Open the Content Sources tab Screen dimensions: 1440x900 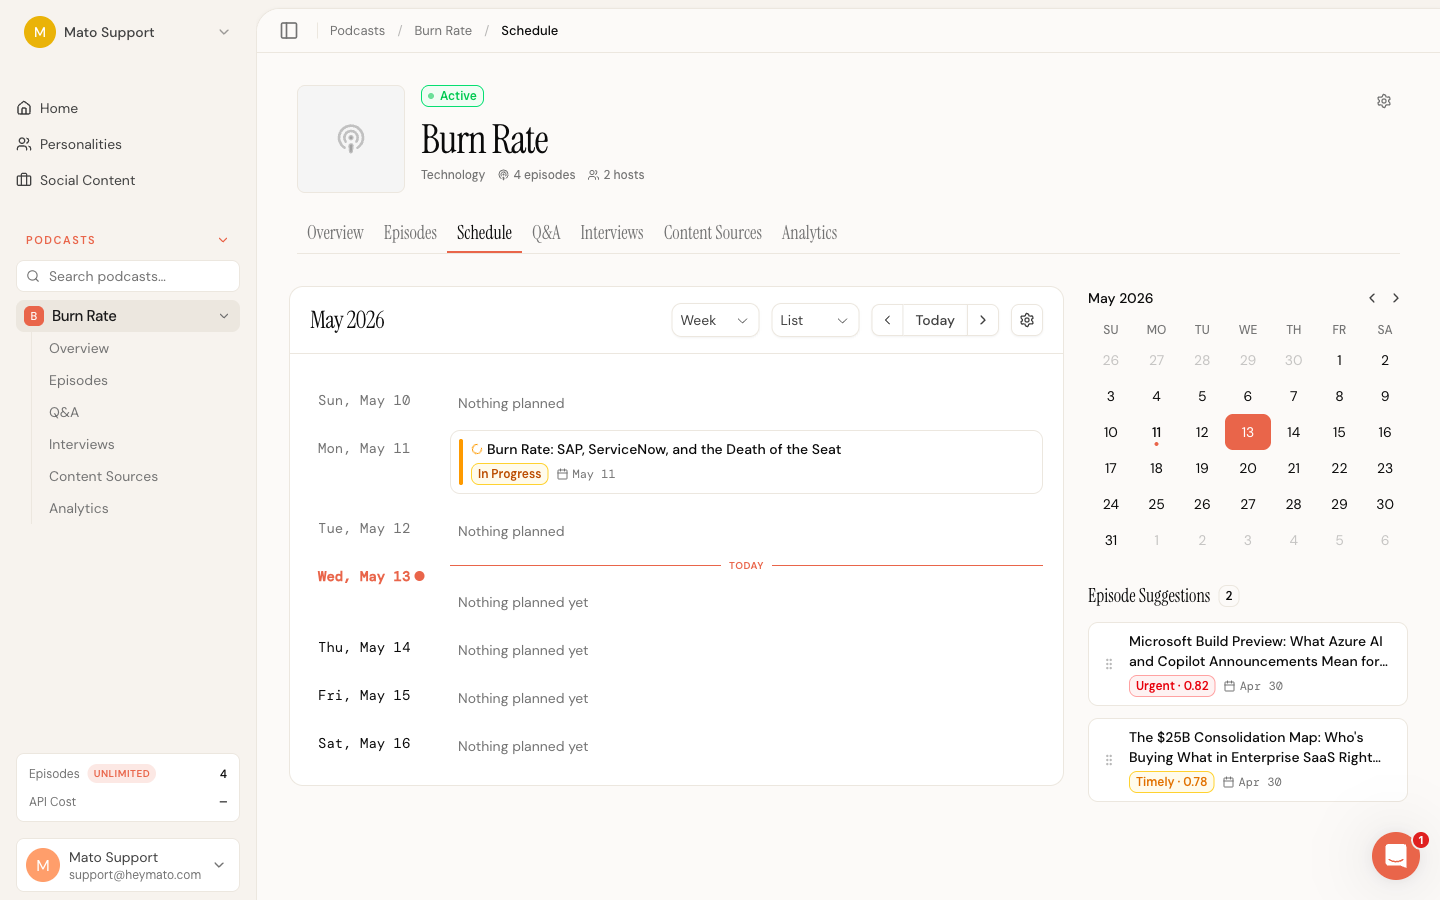[713, 233]
